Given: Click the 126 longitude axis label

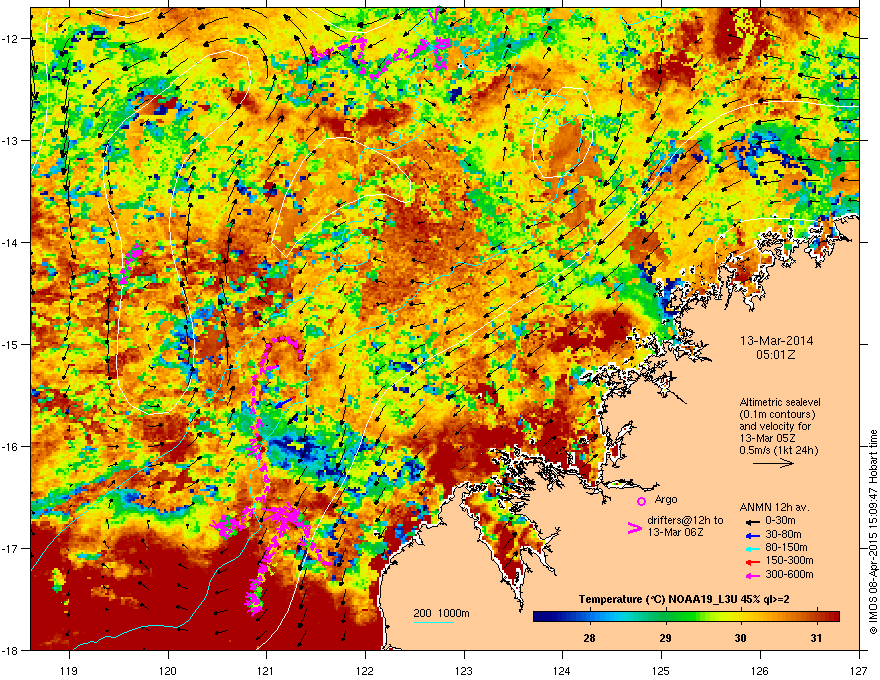Looking at the screenshot, I should pyautogui.click(x=760, y=670).
